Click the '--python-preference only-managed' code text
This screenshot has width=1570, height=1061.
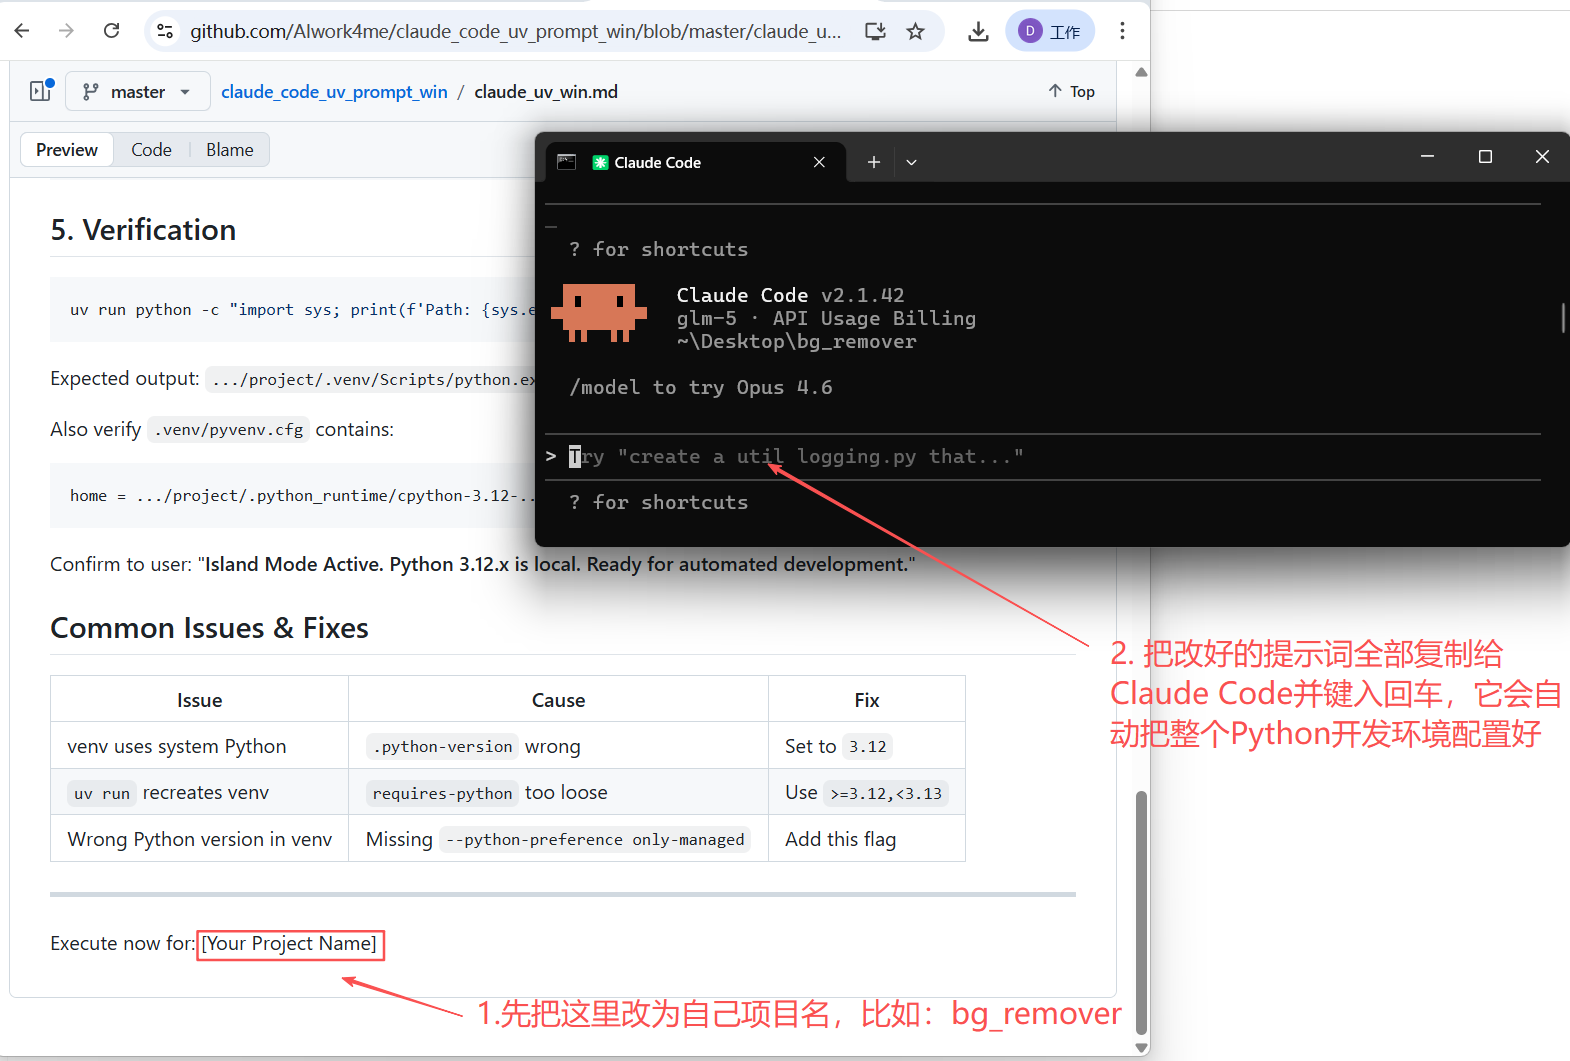pyautogui.click(x=595, y=840)
